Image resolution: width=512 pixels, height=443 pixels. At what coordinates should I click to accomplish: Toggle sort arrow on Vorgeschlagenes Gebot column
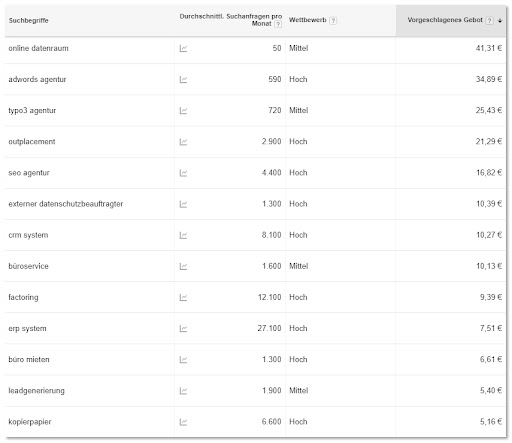pyautogui.click(x=500, y=21)
